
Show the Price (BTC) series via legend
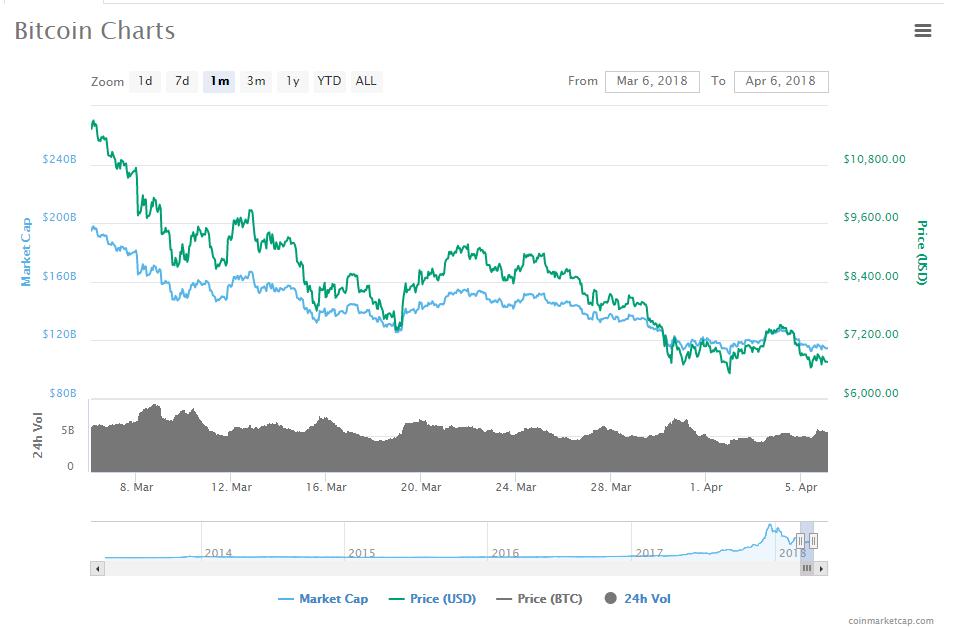coord(540,599)
